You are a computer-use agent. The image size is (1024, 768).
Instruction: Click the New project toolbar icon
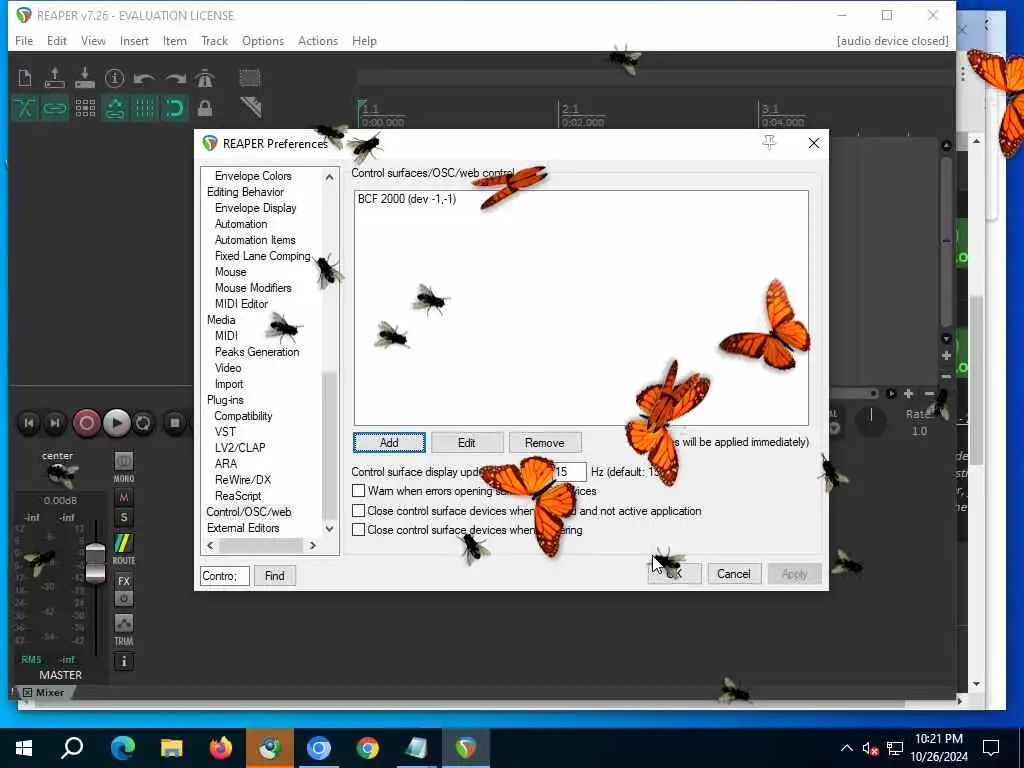click(25, 78)
